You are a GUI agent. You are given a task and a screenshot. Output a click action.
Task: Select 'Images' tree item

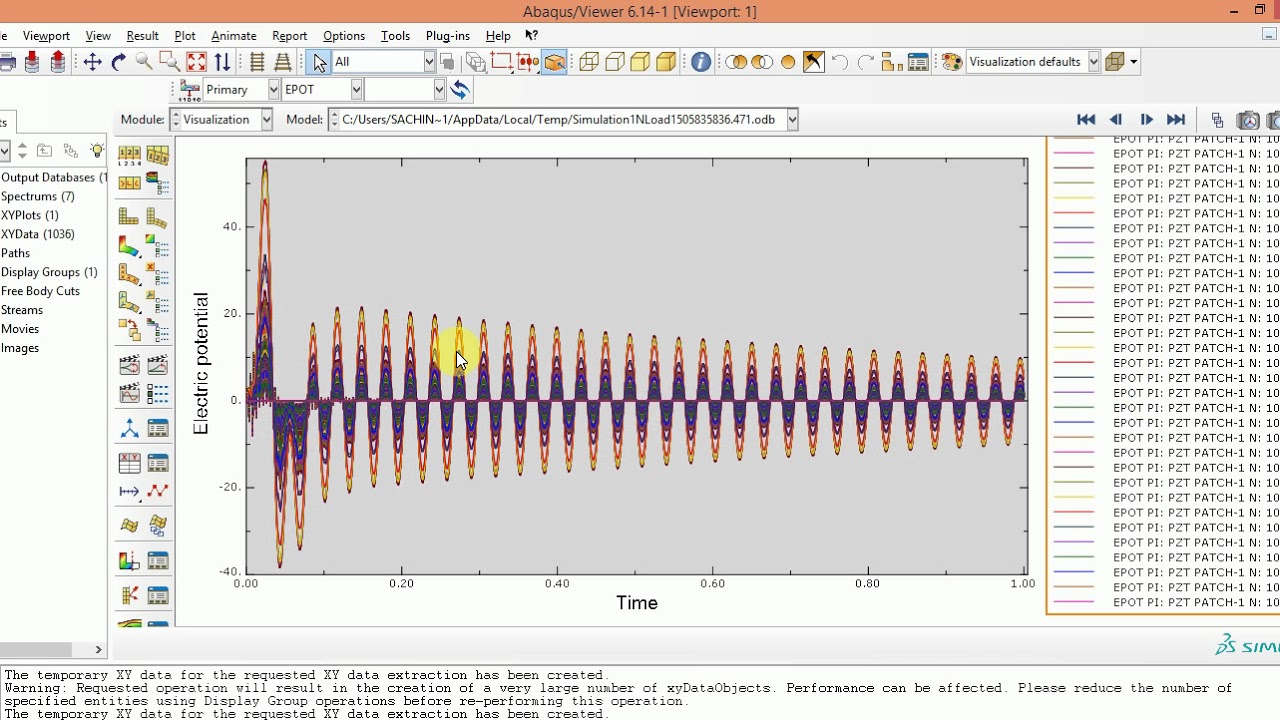pyautogui.click(x=20, y=348)
